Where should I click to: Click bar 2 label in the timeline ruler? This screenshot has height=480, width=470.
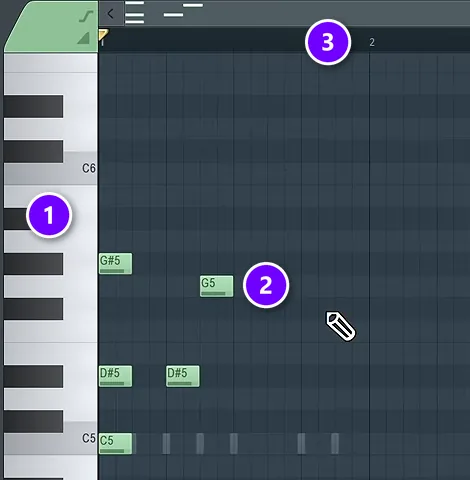[372, 42]
